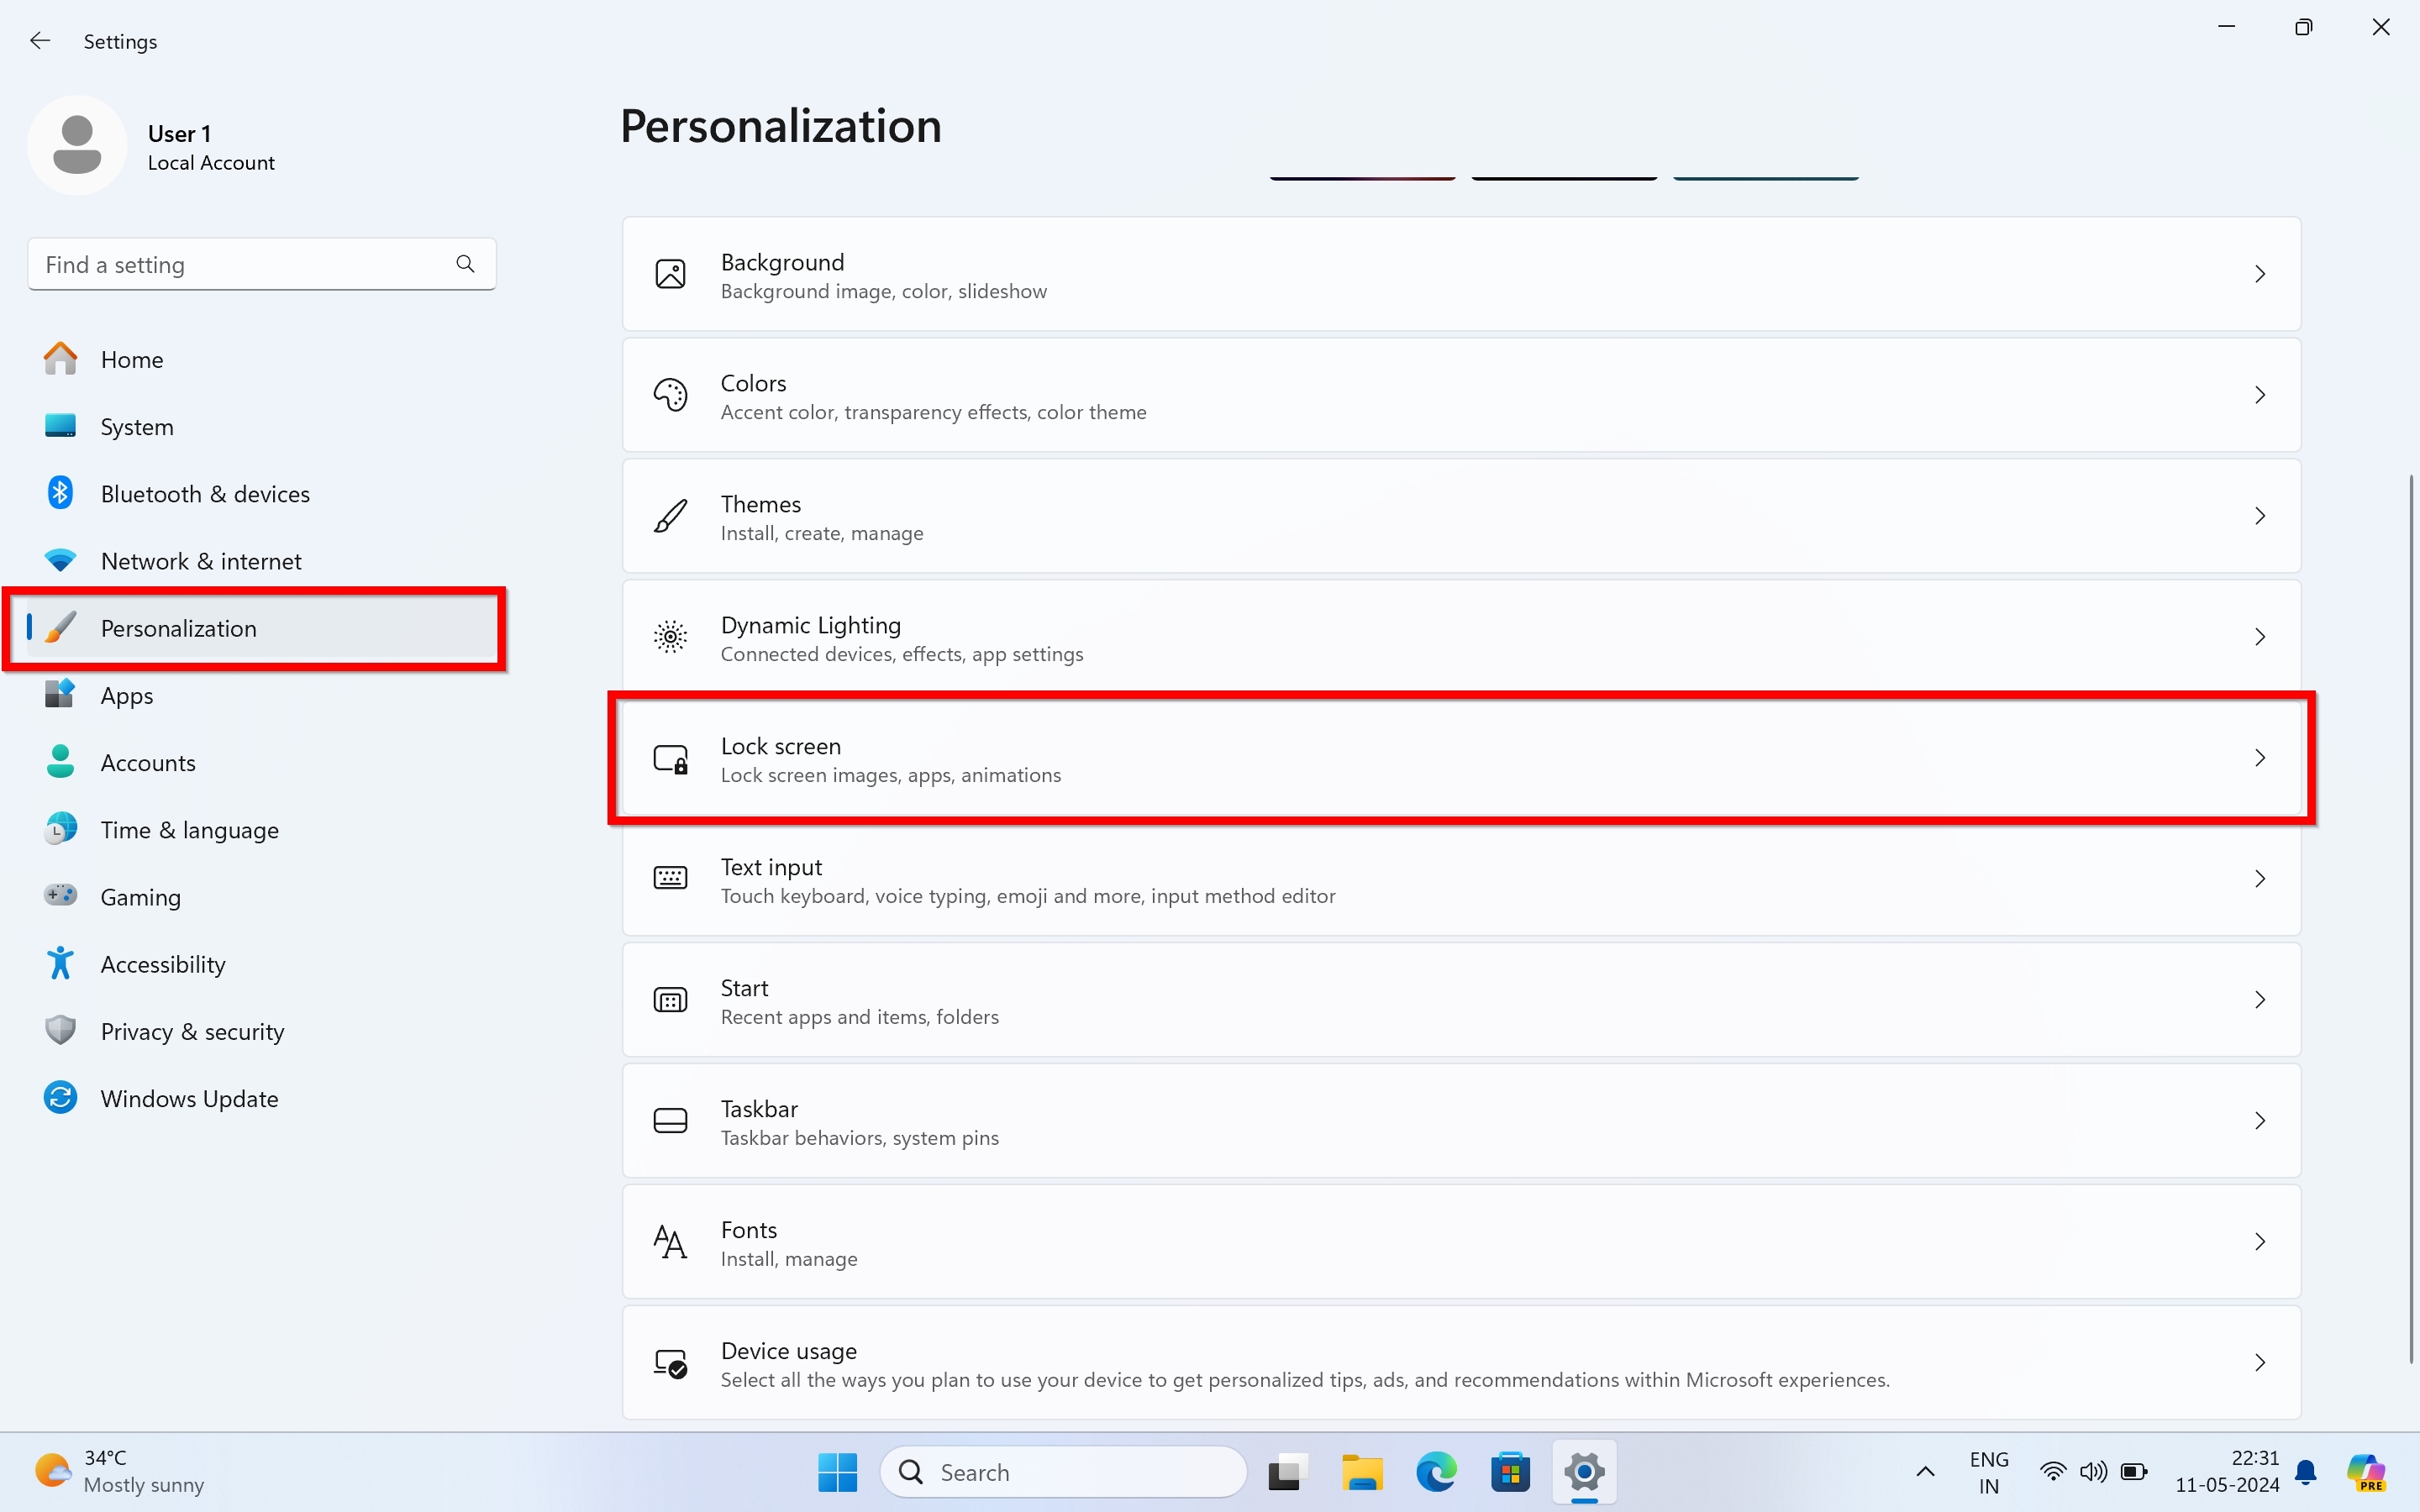Open Microsoft Edge from the taskbar

click(x=1436, y=1472)
